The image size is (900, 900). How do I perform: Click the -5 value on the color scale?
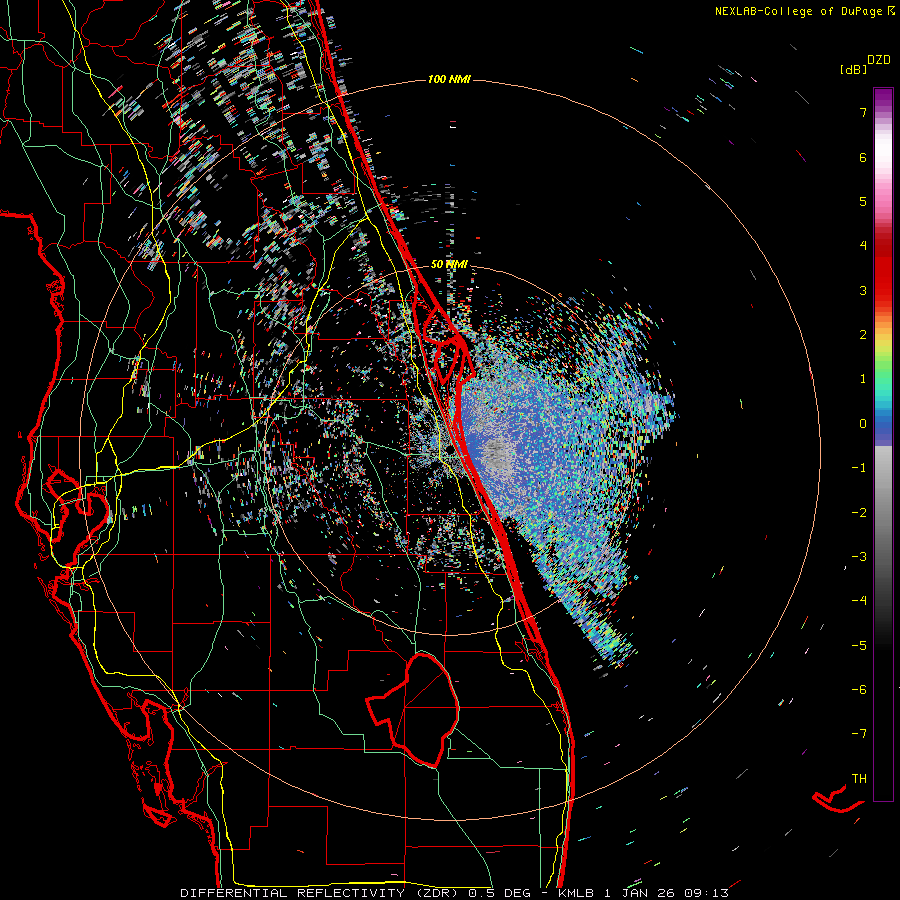coord(859,646)
